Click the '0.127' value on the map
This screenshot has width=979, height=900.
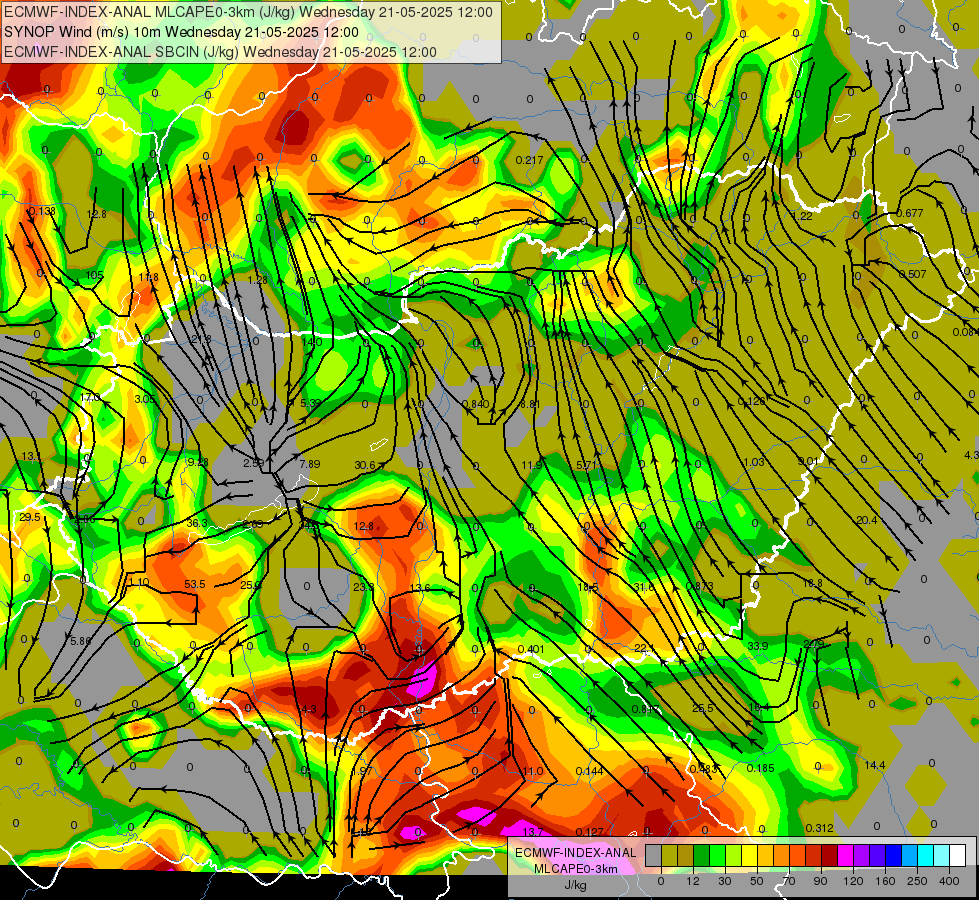[589, 832]
